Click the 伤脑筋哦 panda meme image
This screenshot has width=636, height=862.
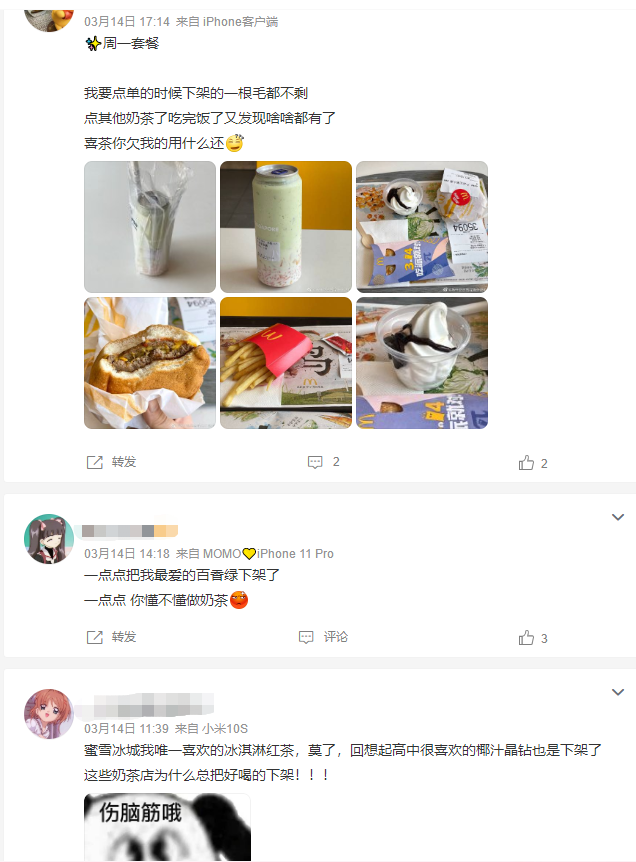pos(168,827)
